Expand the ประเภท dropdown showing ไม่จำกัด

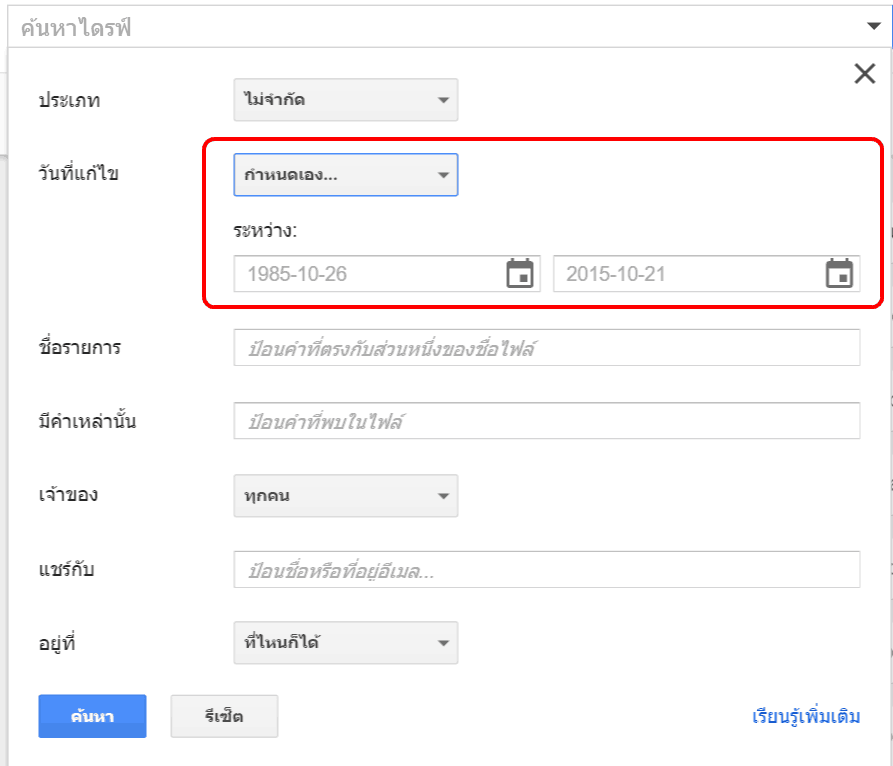[345, 100]
